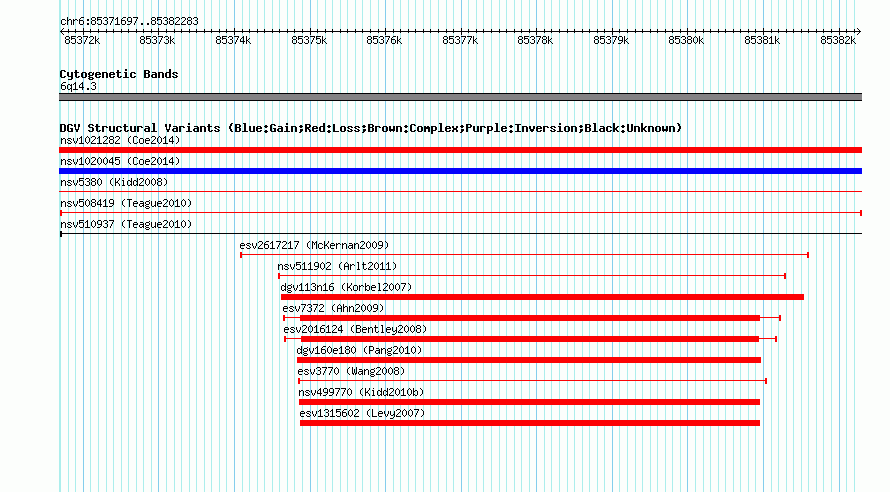The image size is (890, 492).
Task: Click the 85373k ruler tick label
Action: [157, 40]
